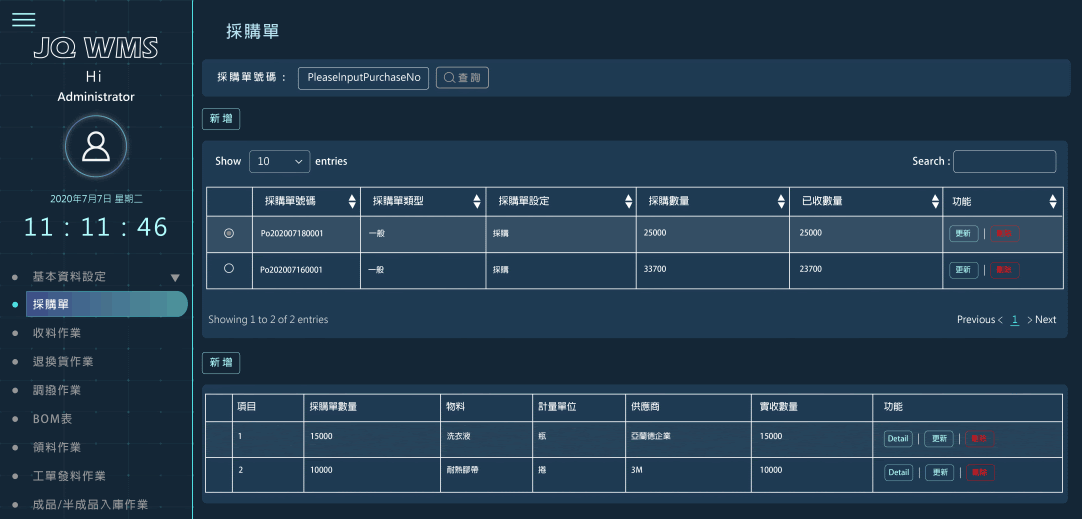Click the 23700 received quantity cell

[x=866, y=270]
